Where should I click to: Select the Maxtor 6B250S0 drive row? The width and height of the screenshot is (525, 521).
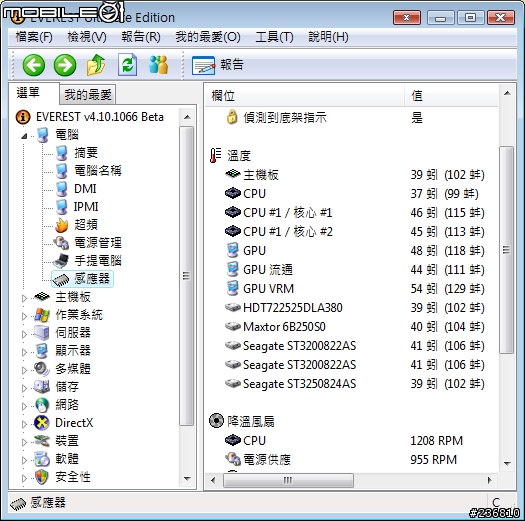pyautogui.click(x=352, y=327)
